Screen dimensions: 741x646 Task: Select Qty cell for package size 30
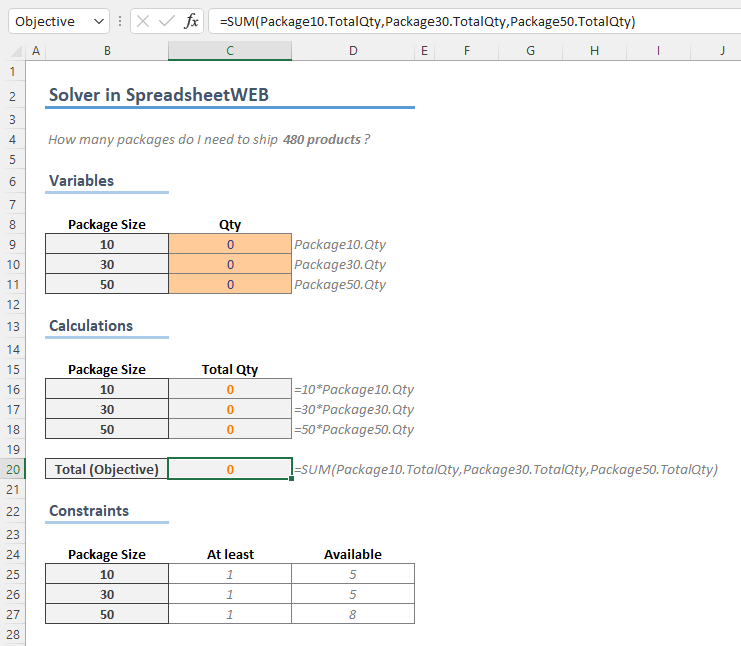point(230,264)
